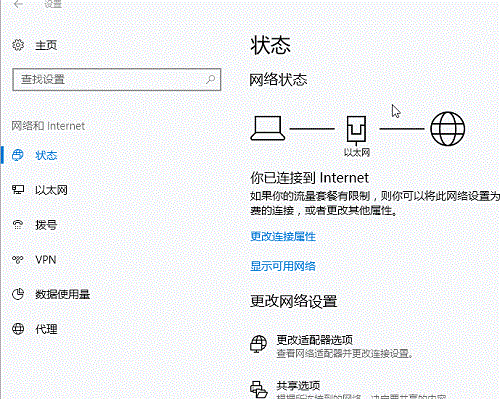Click the 显示可用网络 link
Viewport: 500px width, 399px height.
pos(283,266)
